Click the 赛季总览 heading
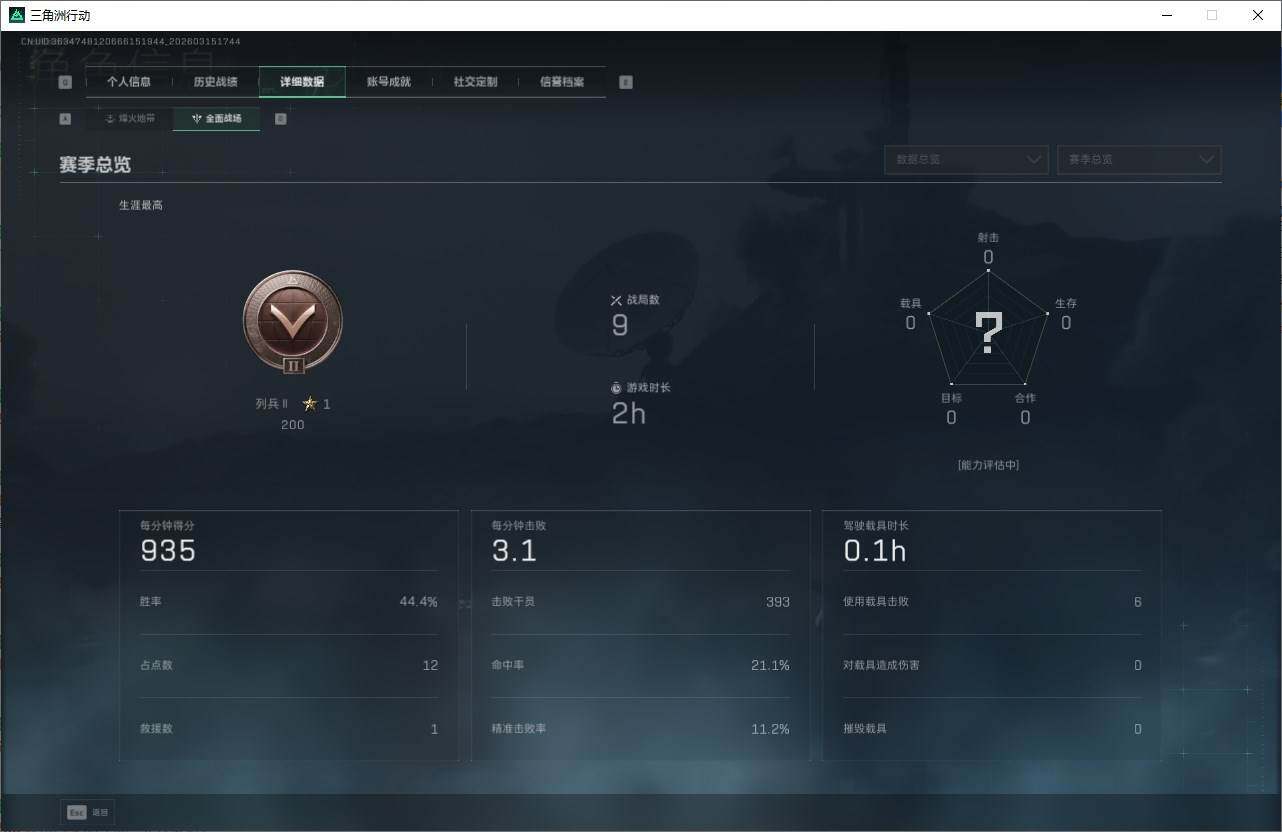Screen dimensions: 1282x832 click(95, 164)
